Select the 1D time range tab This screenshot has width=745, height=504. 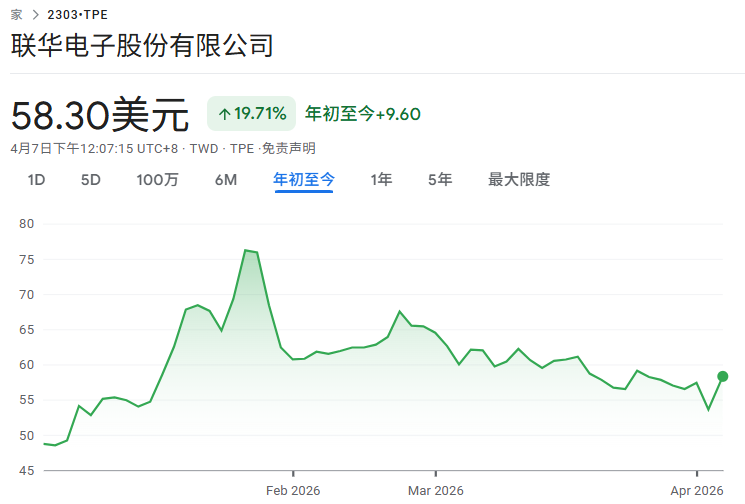tap(37, 180)
